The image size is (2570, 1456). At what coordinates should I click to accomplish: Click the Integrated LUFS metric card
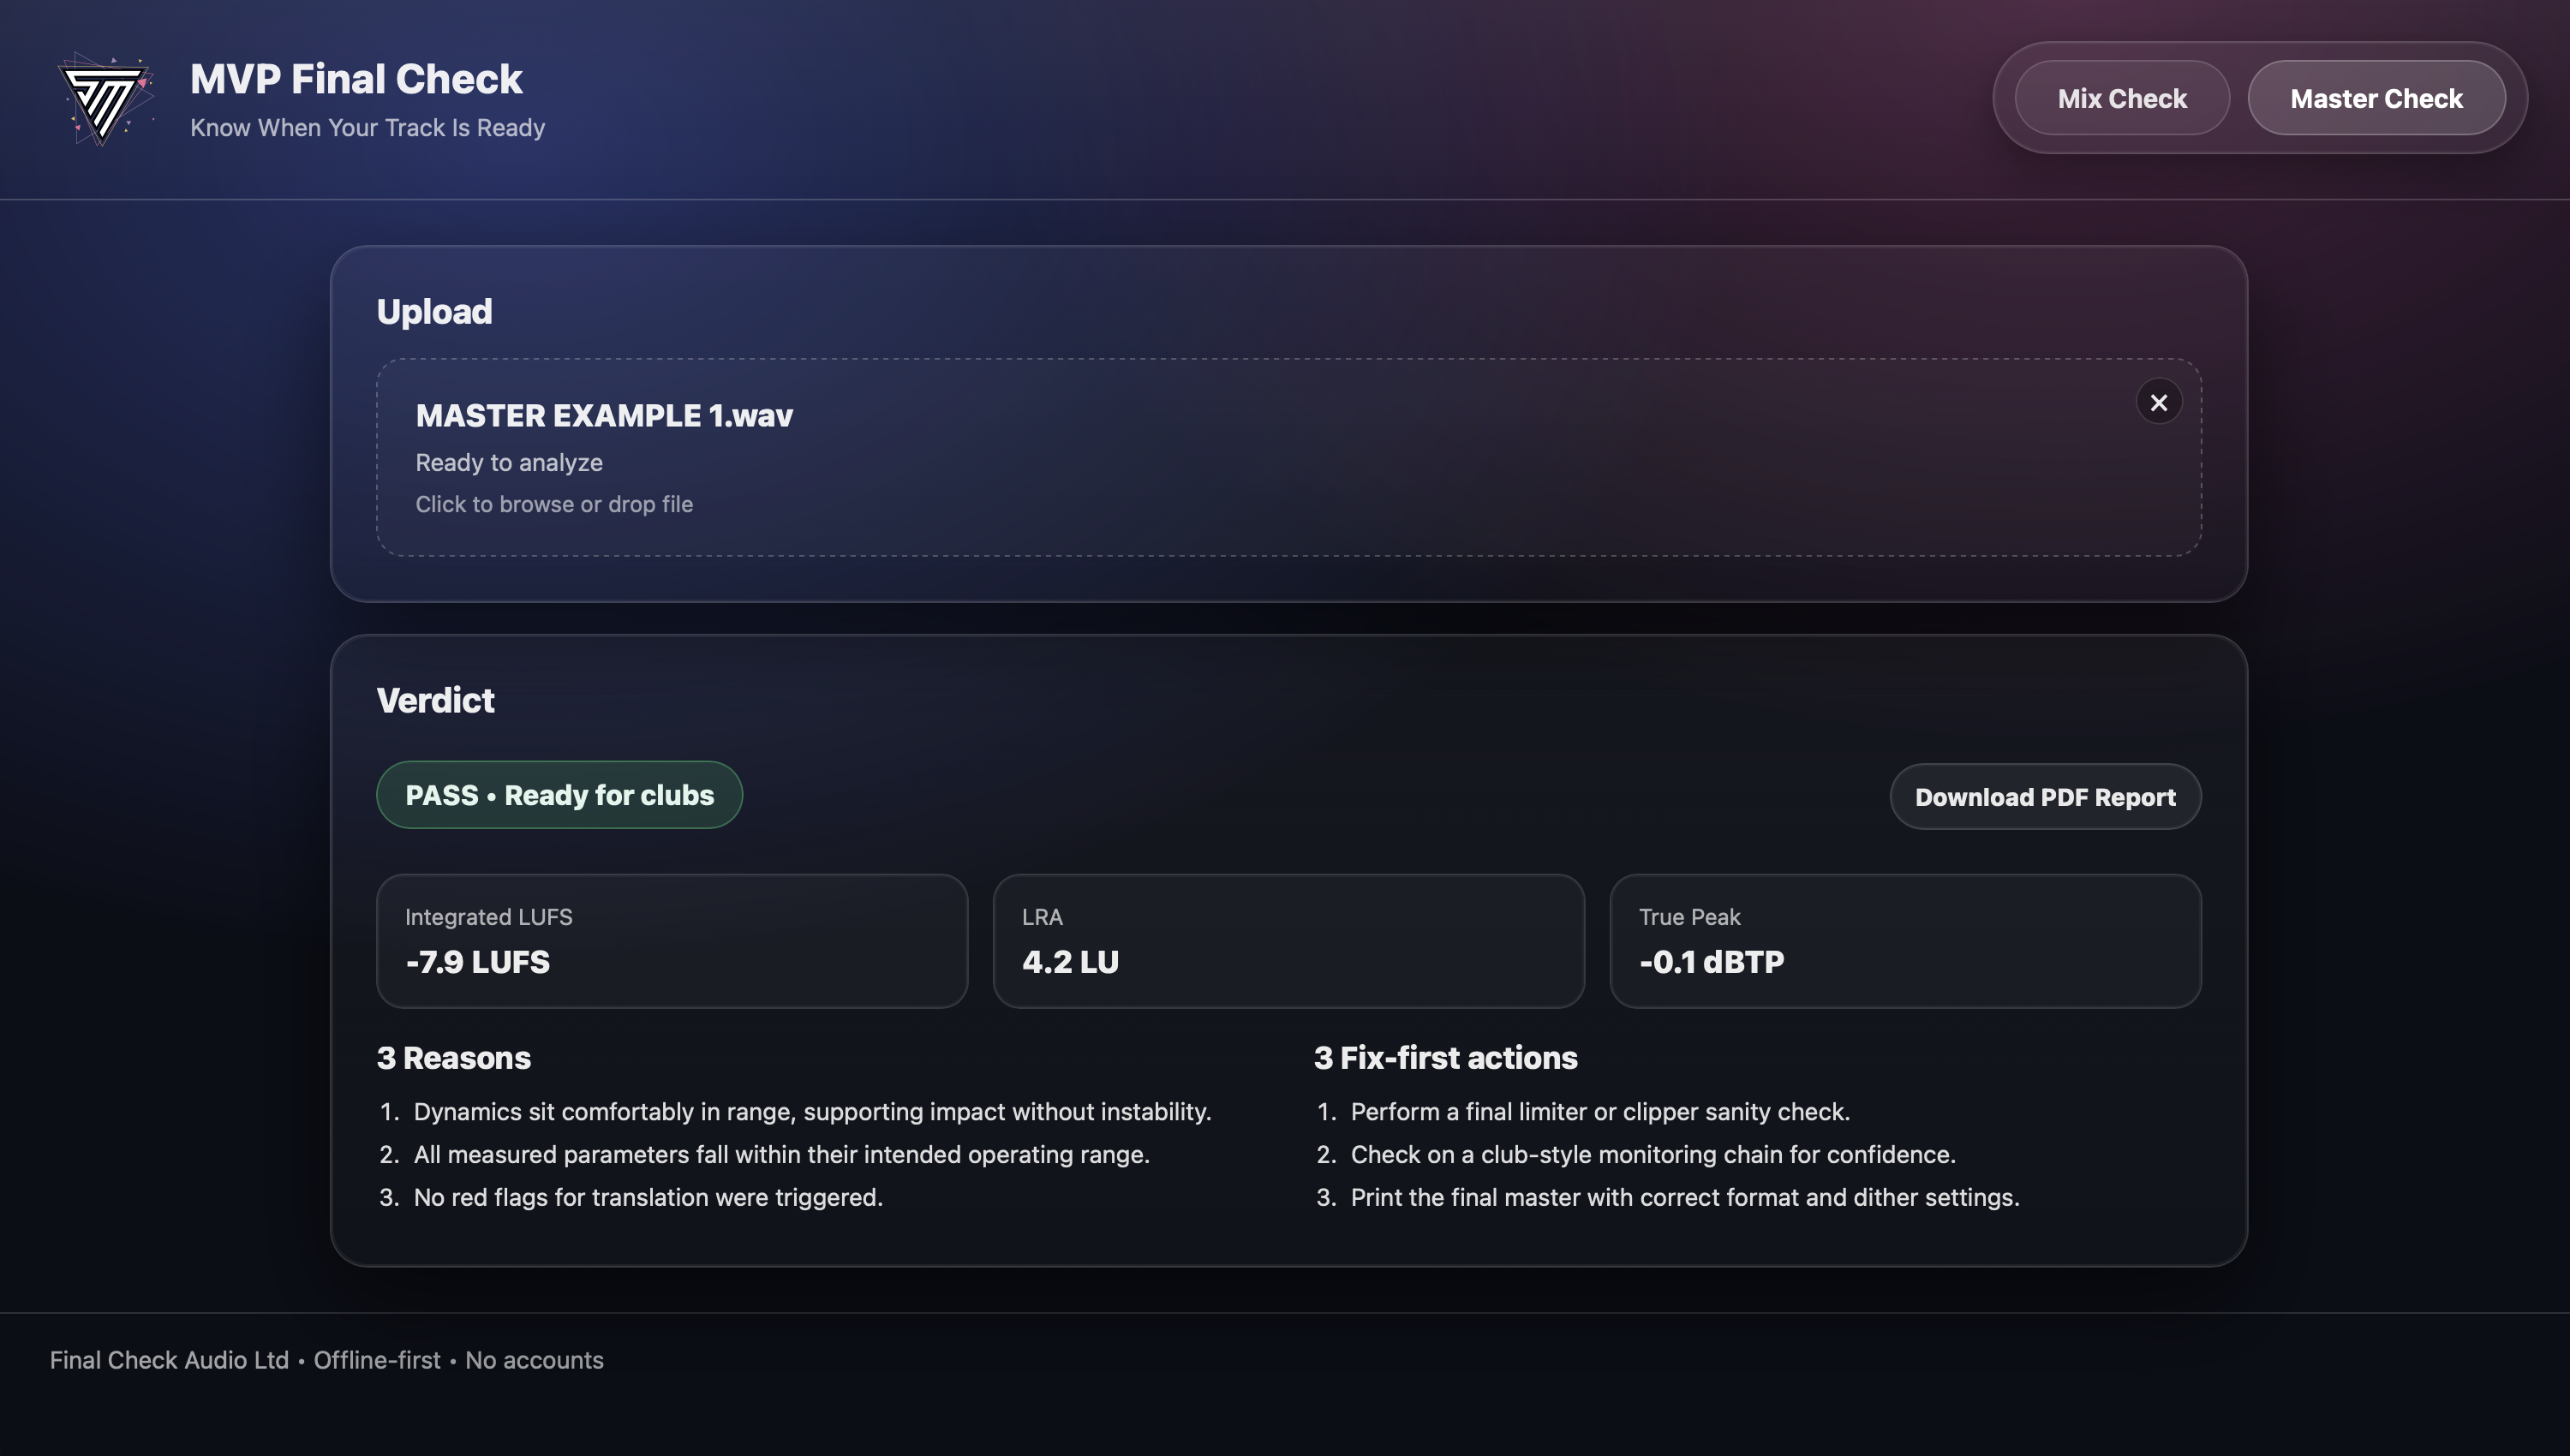point(671,941)
